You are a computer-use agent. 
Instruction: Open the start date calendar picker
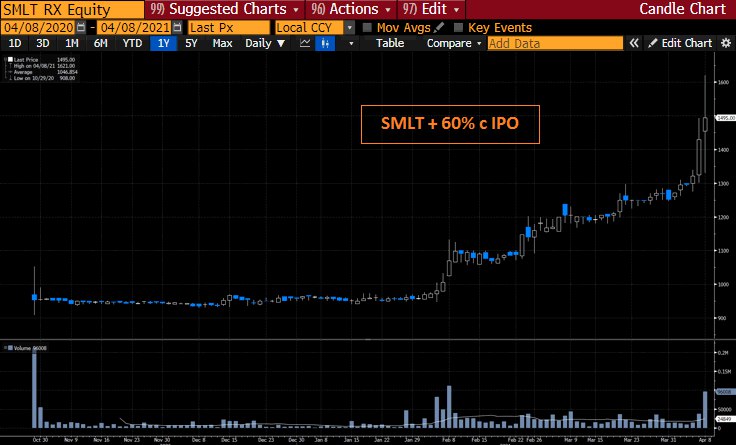click(81, 28)
